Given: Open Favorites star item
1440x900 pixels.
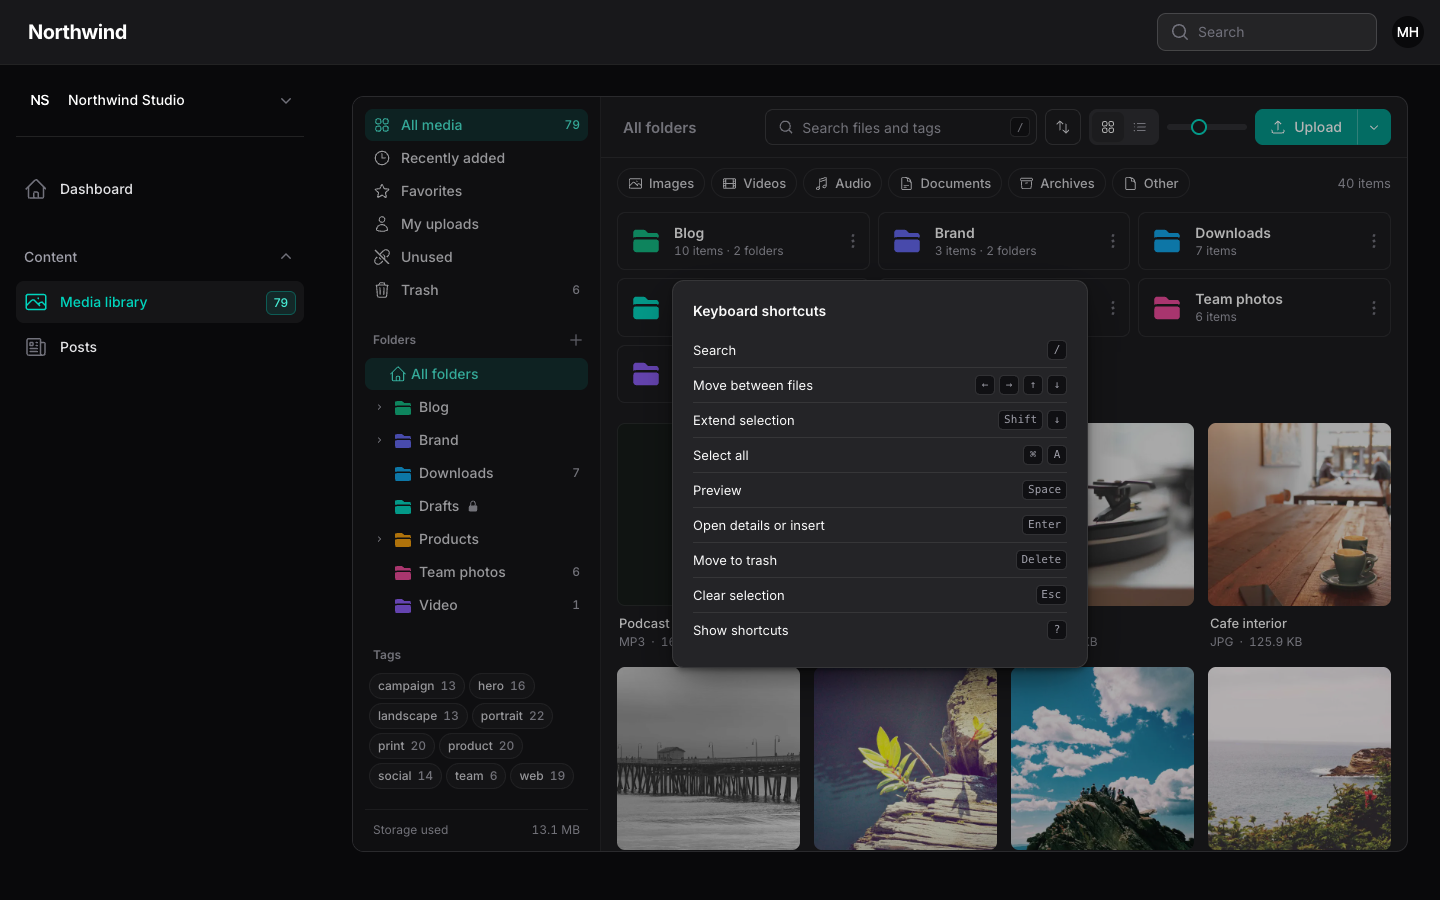Looking at the screenshot, I should click(476, 191).
